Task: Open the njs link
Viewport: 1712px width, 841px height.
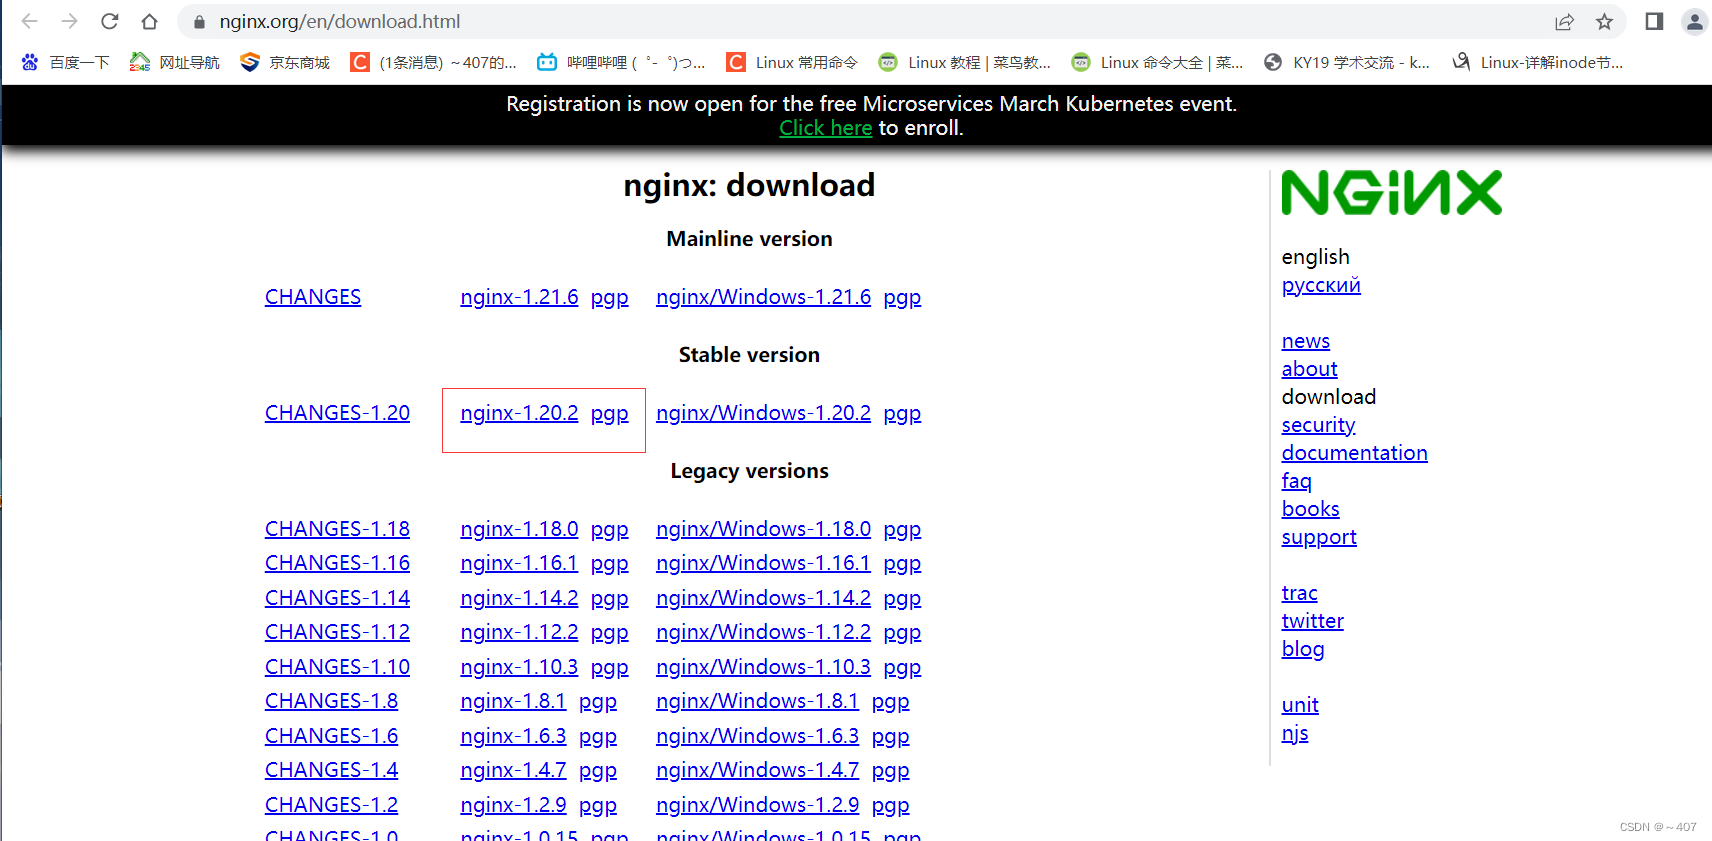Action: coord(1295,733)
